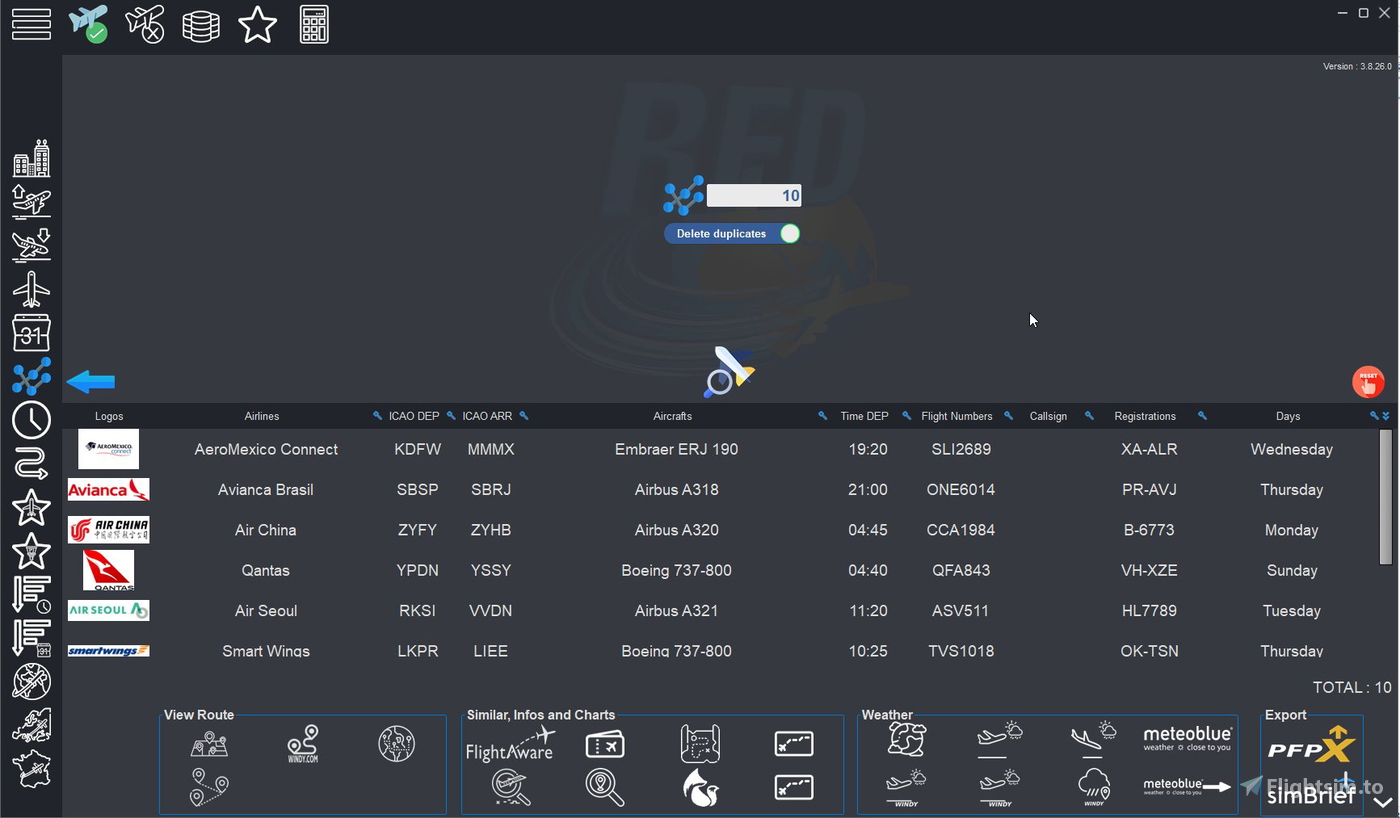The image size is (1400, 818).
Task: Toggle the Delete duplicates switch
Action: 789,233
